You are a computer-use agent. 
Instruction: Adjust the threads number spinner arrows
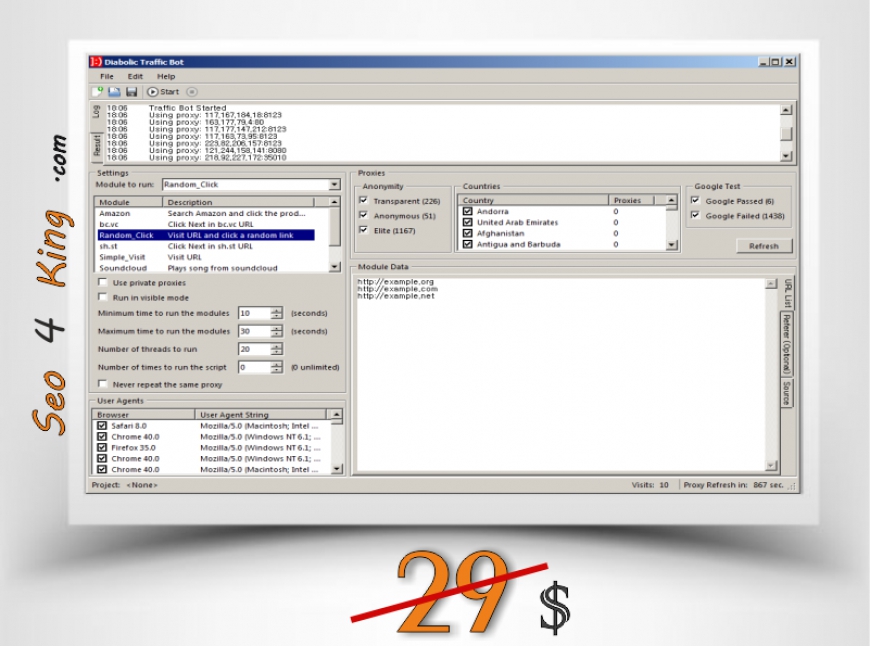276,349
